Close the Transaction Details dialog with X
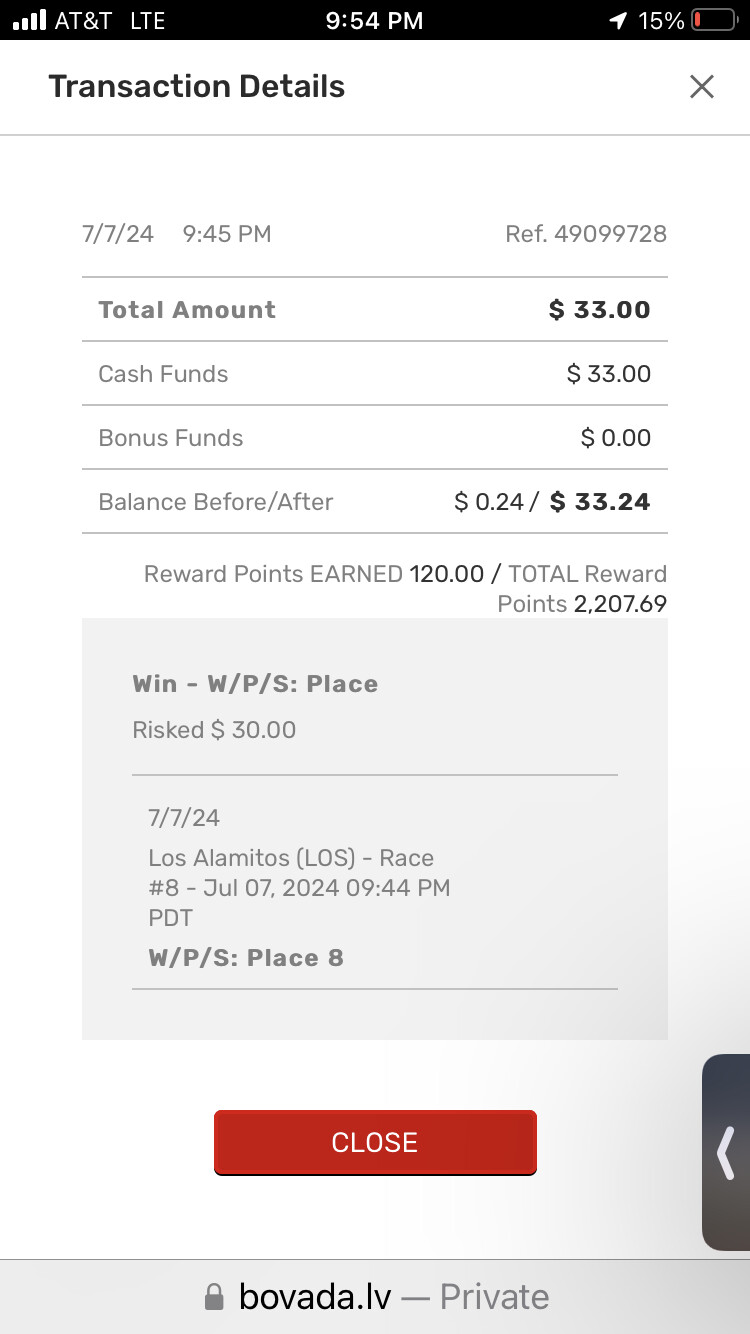The width and height of the screenshot is (750, 1334). coord(702,87)
